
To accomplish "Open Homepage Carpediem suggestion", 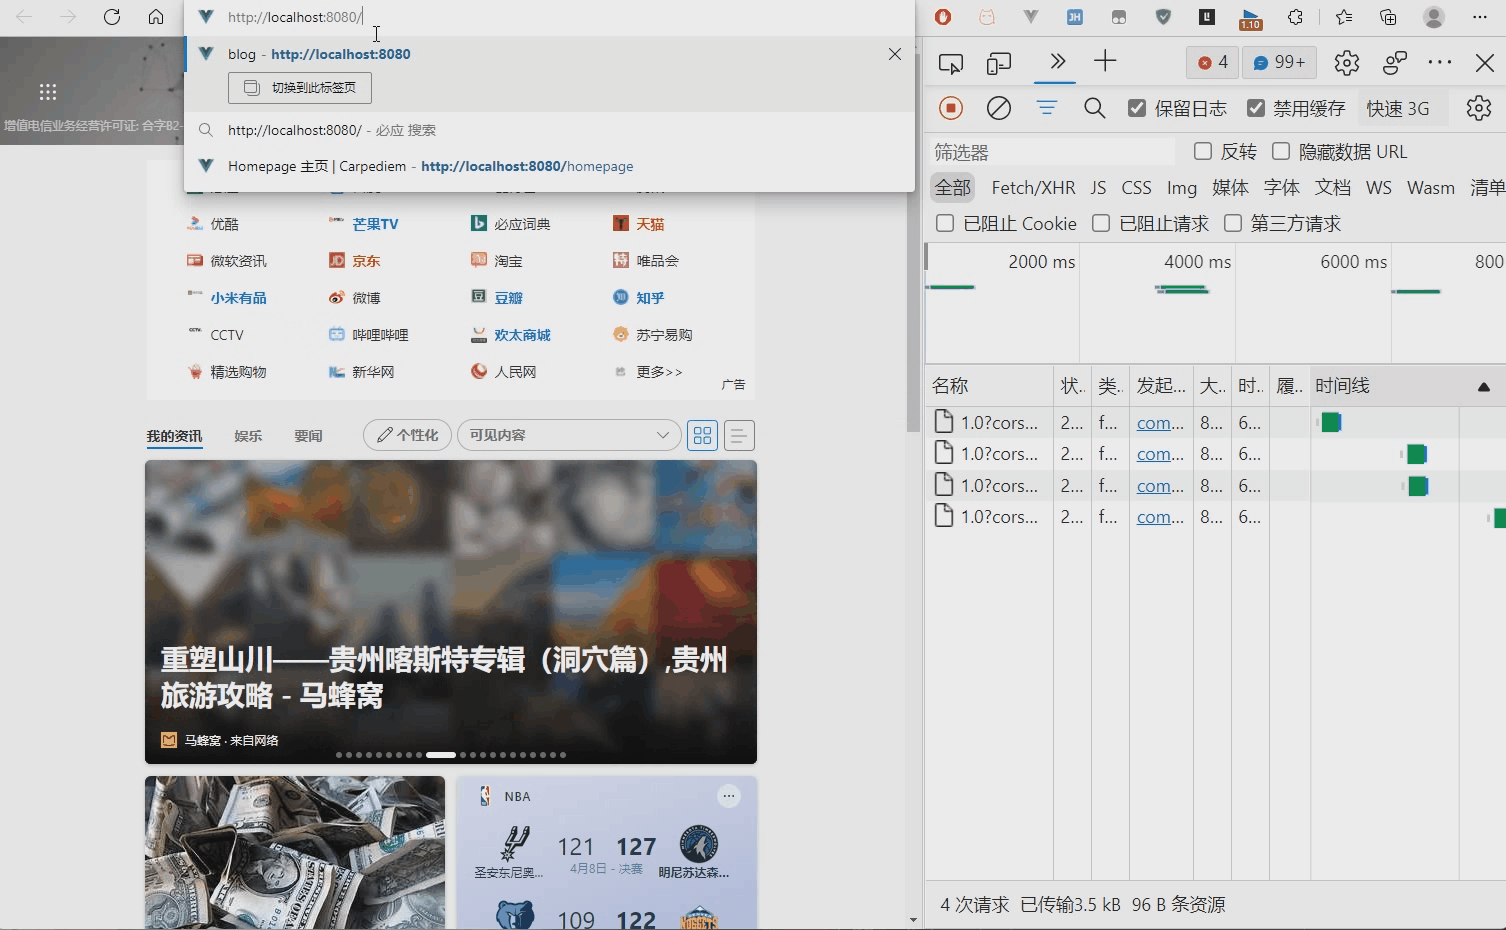I will tap(550, 166).
